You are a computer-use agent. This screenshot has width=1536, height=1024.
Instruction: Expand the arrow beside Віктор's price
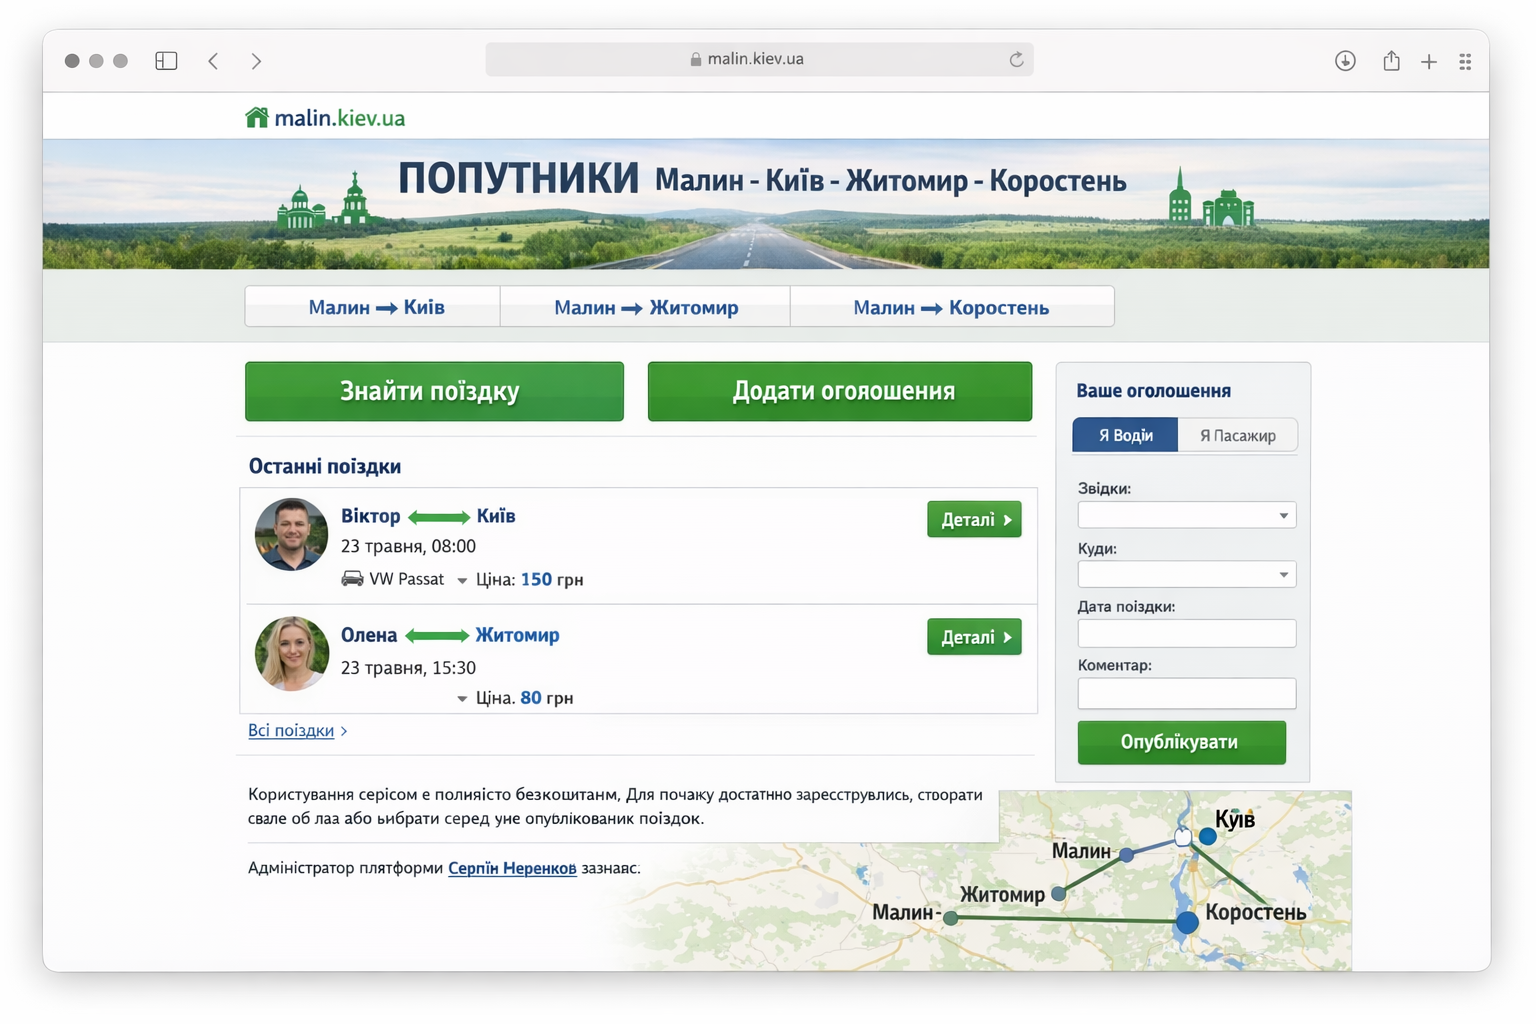coord(462,581)
